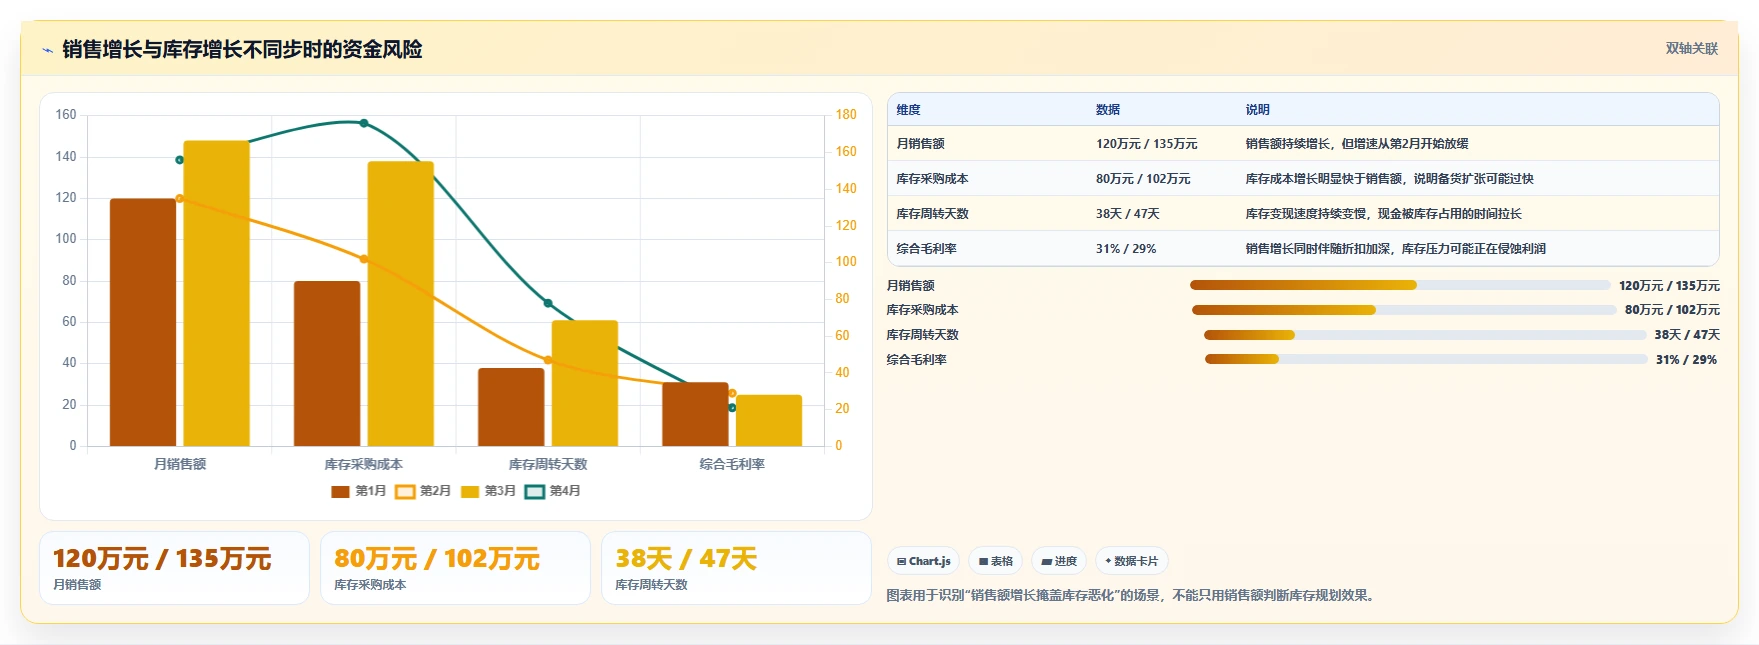Click the 库存采购成本 progress bar

[x=1404, y=310]
